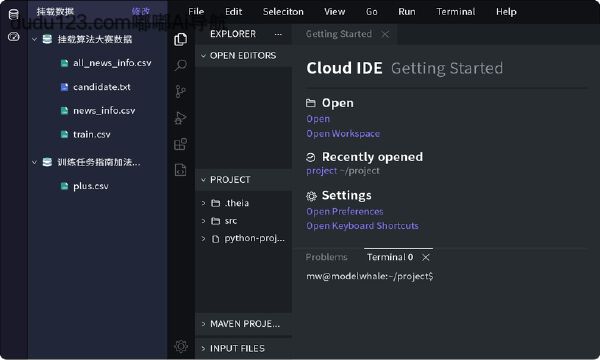Open the Source Control branch icon

pos(180,91)
